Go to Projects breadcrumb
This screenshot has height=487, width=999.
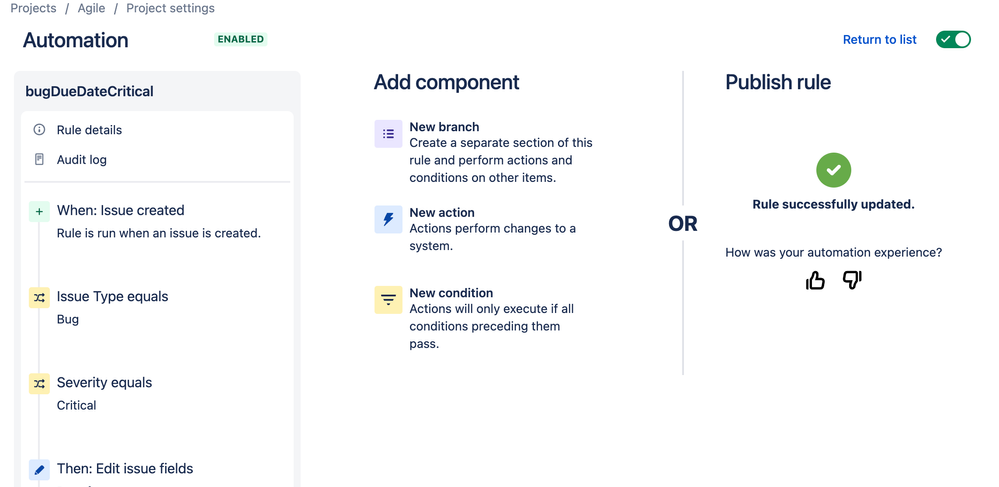[33, 8]
